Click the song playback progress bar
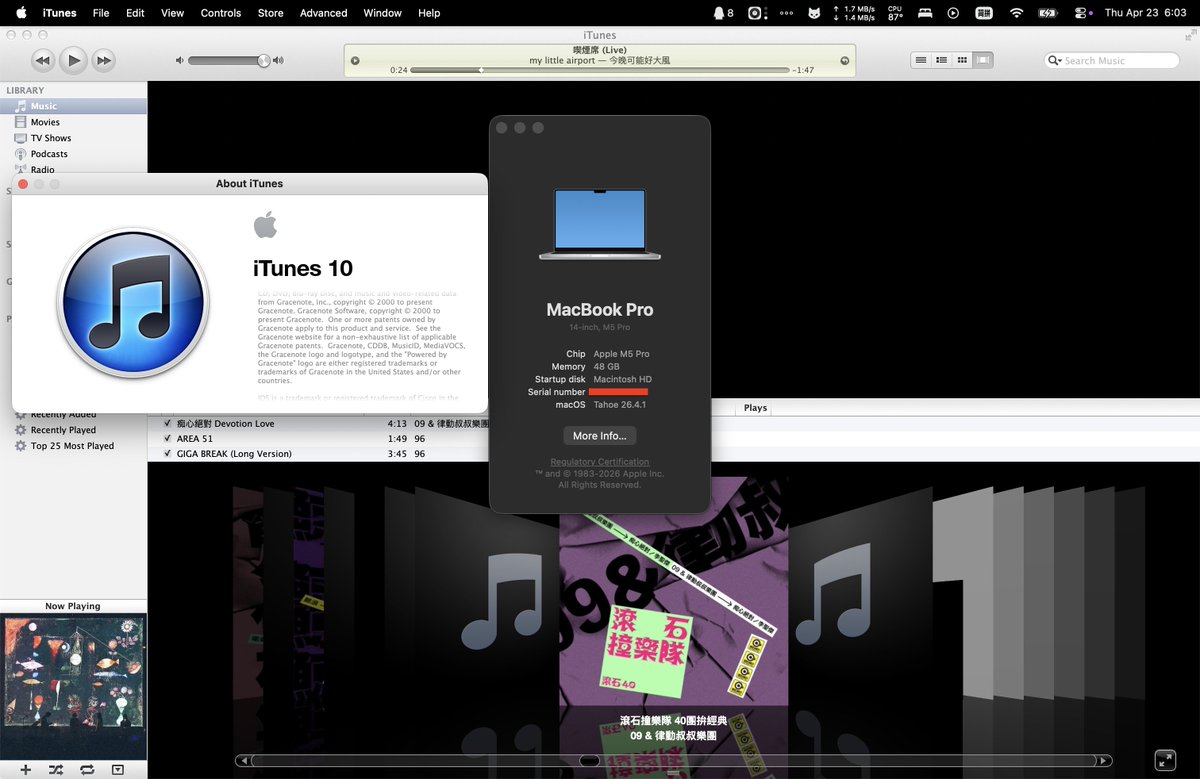The width and height of the screenshot is (1200, 779). click(x=600, y=70)
